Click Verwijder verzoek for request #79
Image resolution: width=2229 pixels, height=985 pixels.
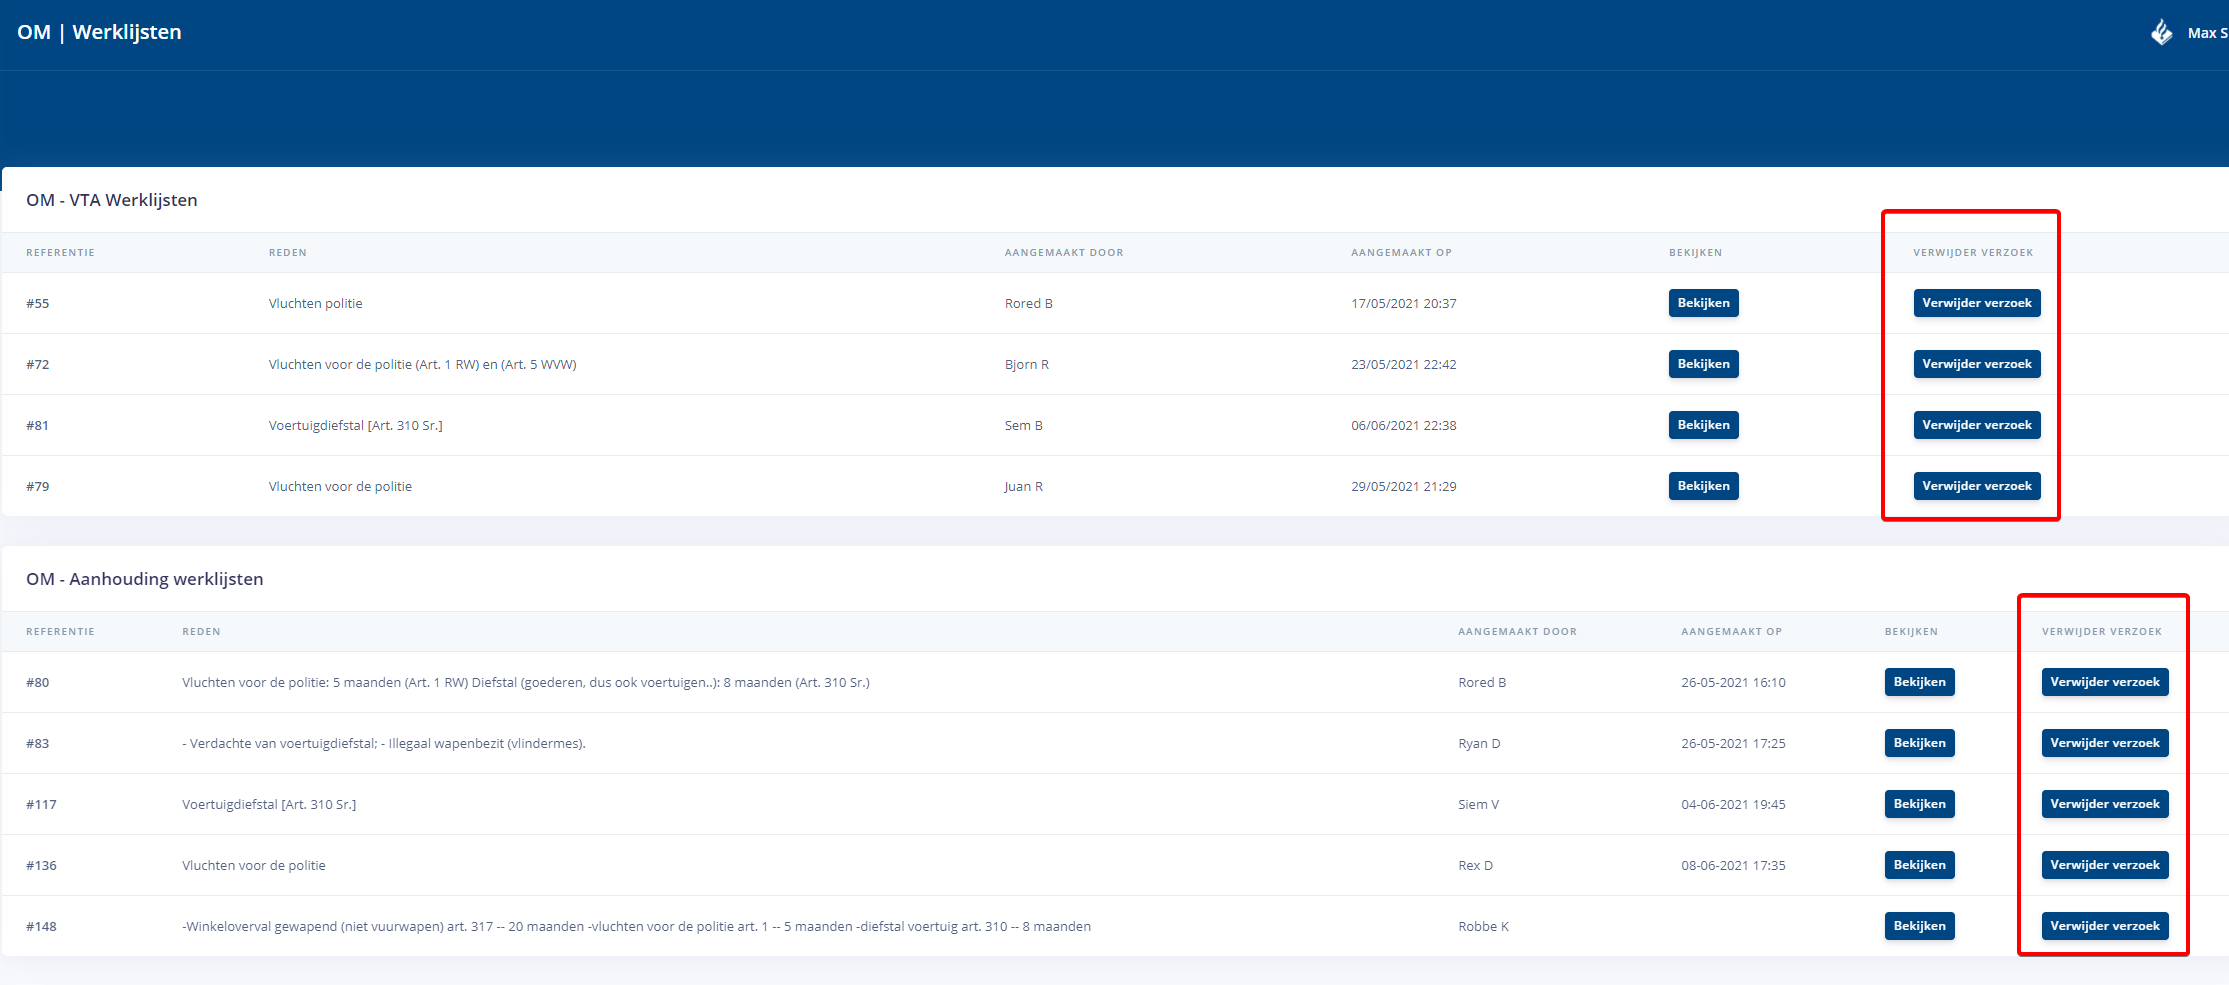coord(1976,486)
